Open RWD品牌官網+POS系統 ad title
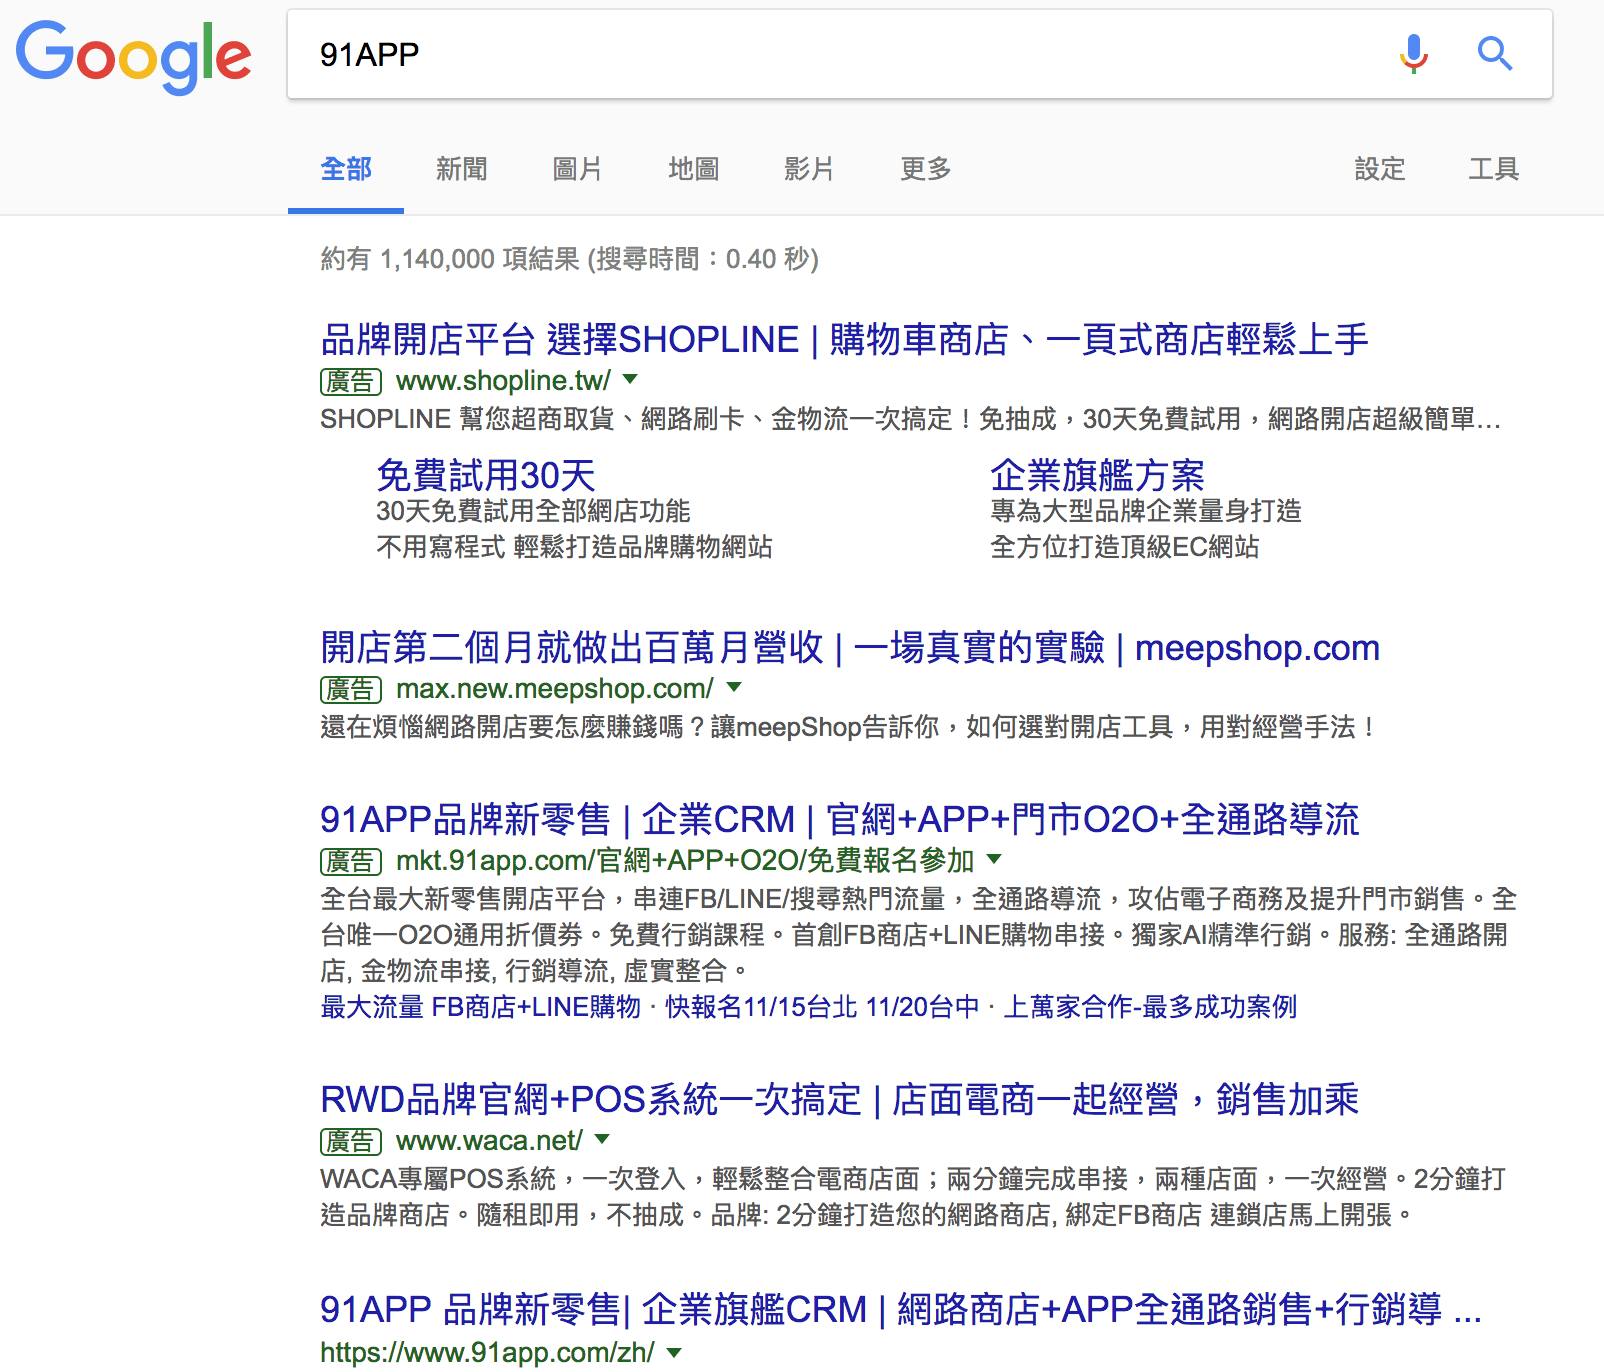 840,1100
